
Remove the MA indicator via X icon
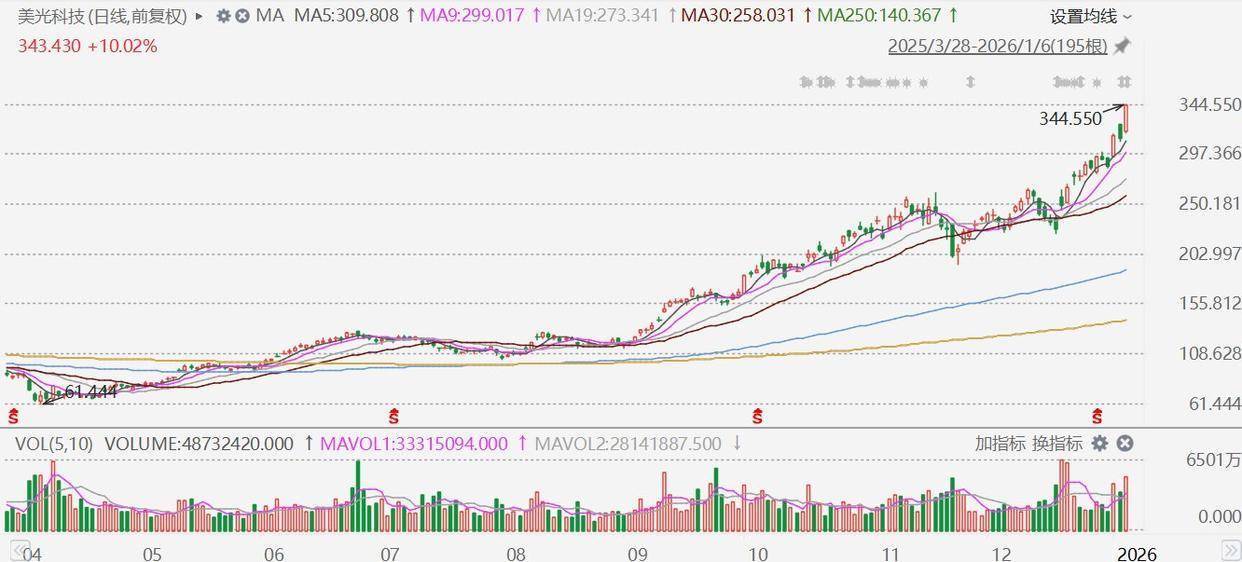[241, 16]
